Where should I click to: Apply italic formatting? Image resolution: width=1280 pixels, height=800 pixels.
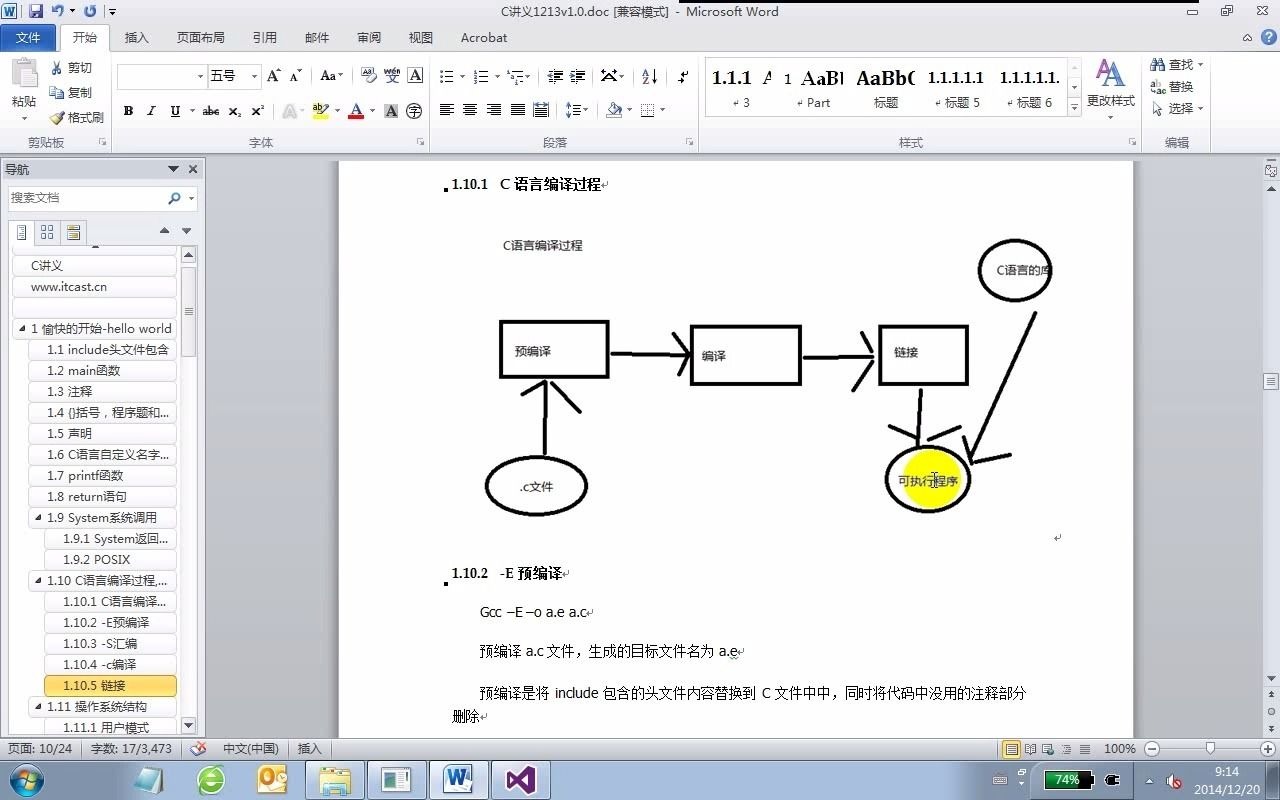[x=150, y=111]
